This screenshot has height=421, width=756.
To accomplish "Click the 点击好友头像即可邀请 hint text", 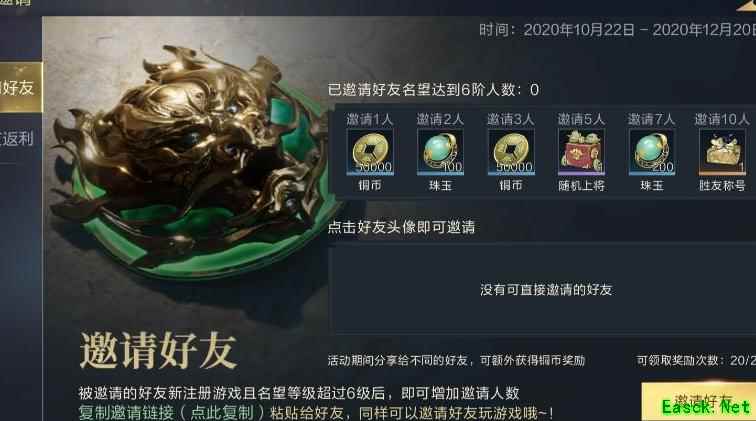I will (x=401, y=227).
